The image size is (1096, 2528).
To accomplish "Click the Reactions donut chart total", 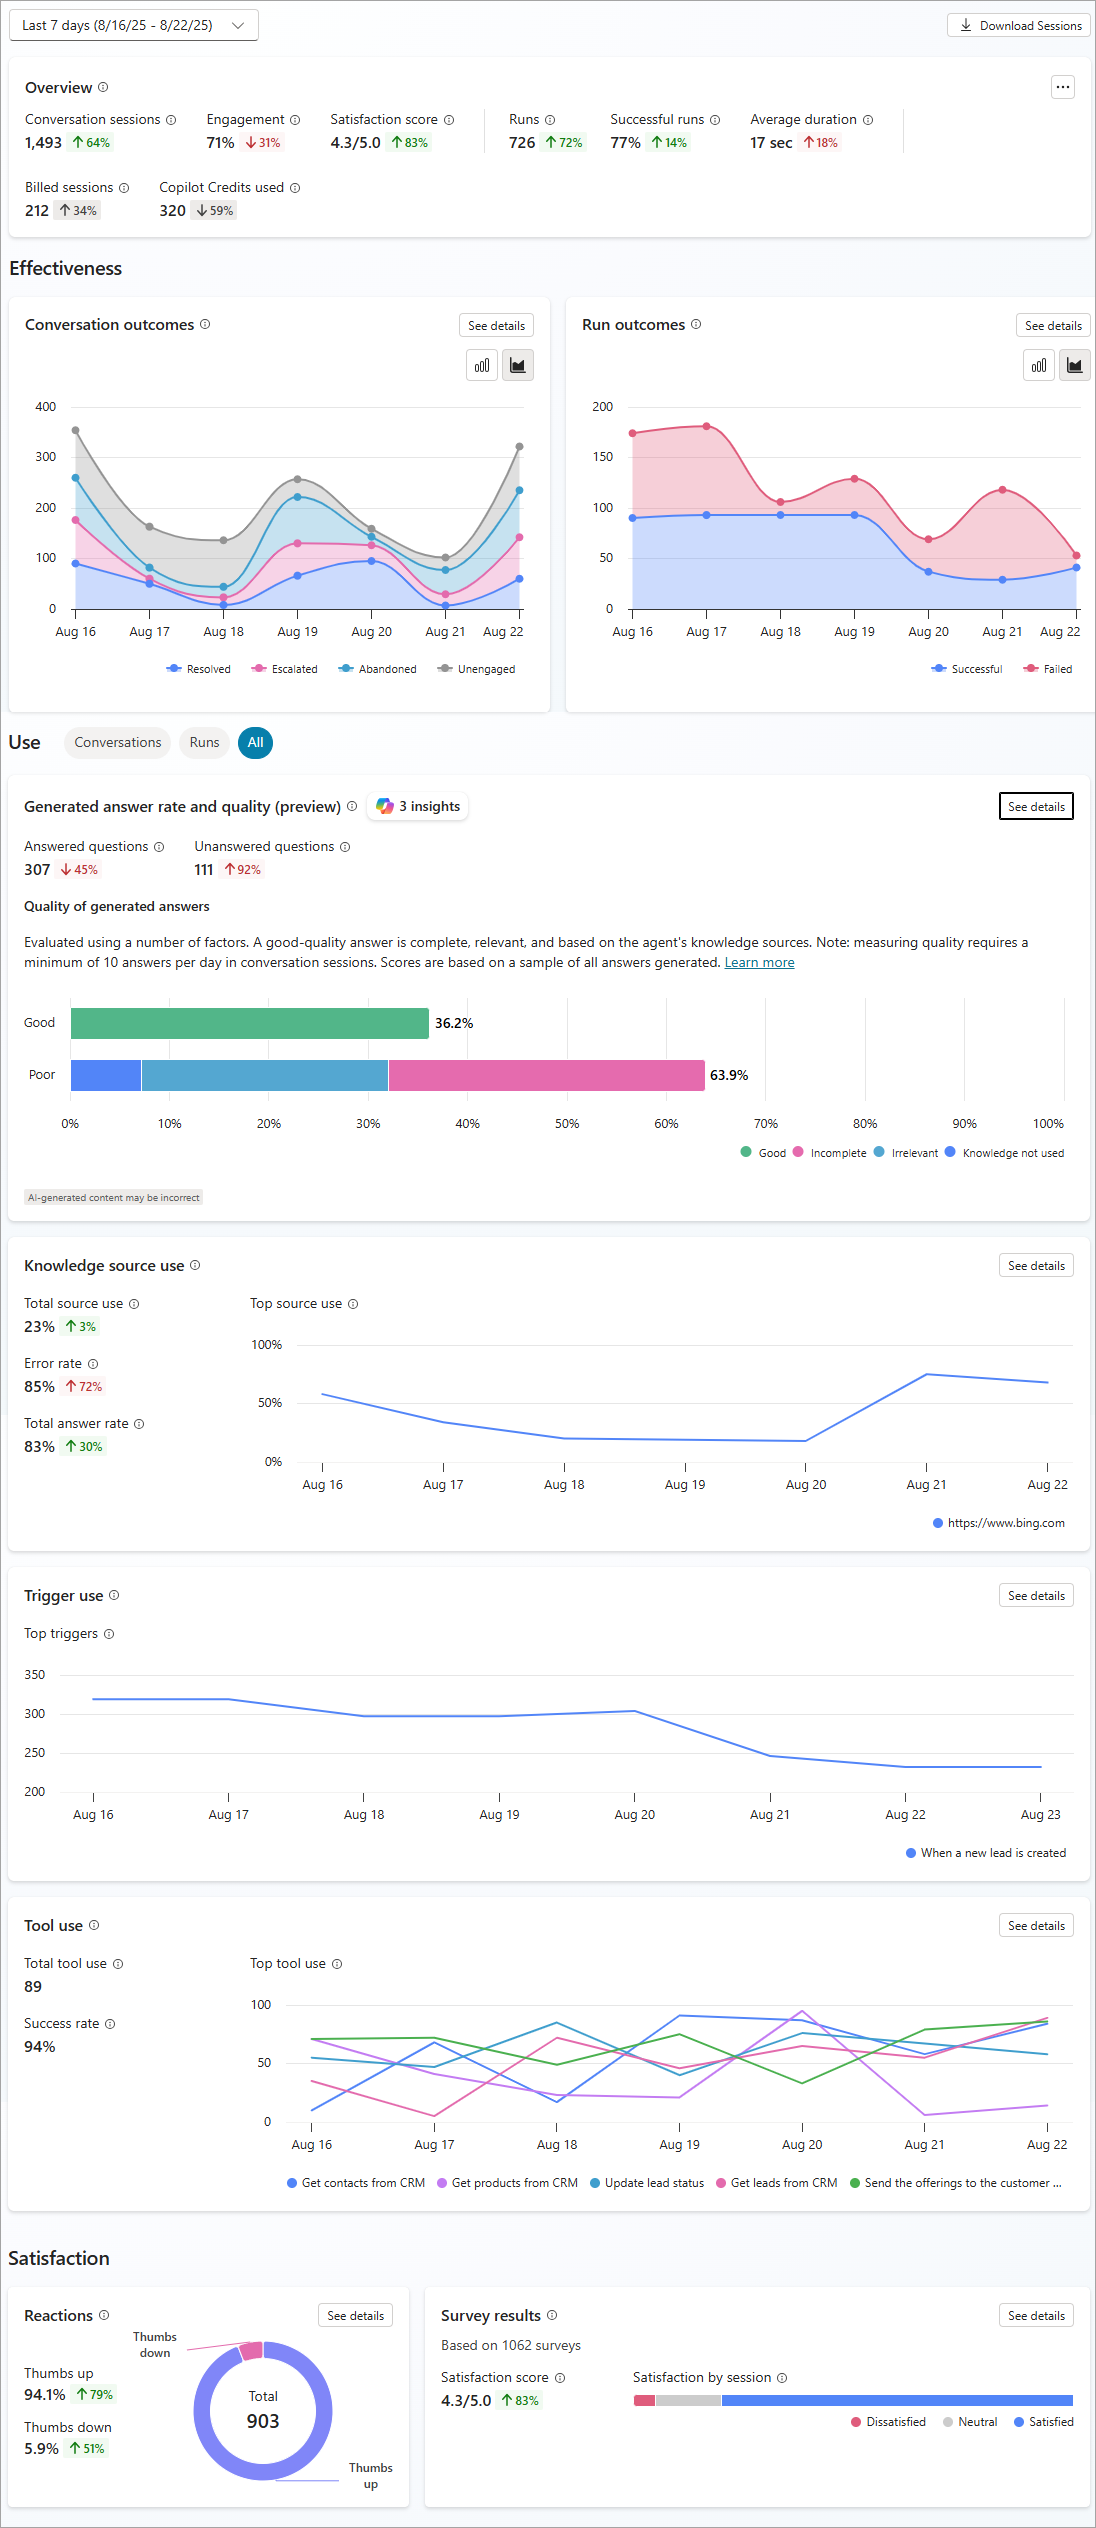I will point(263,2411).
